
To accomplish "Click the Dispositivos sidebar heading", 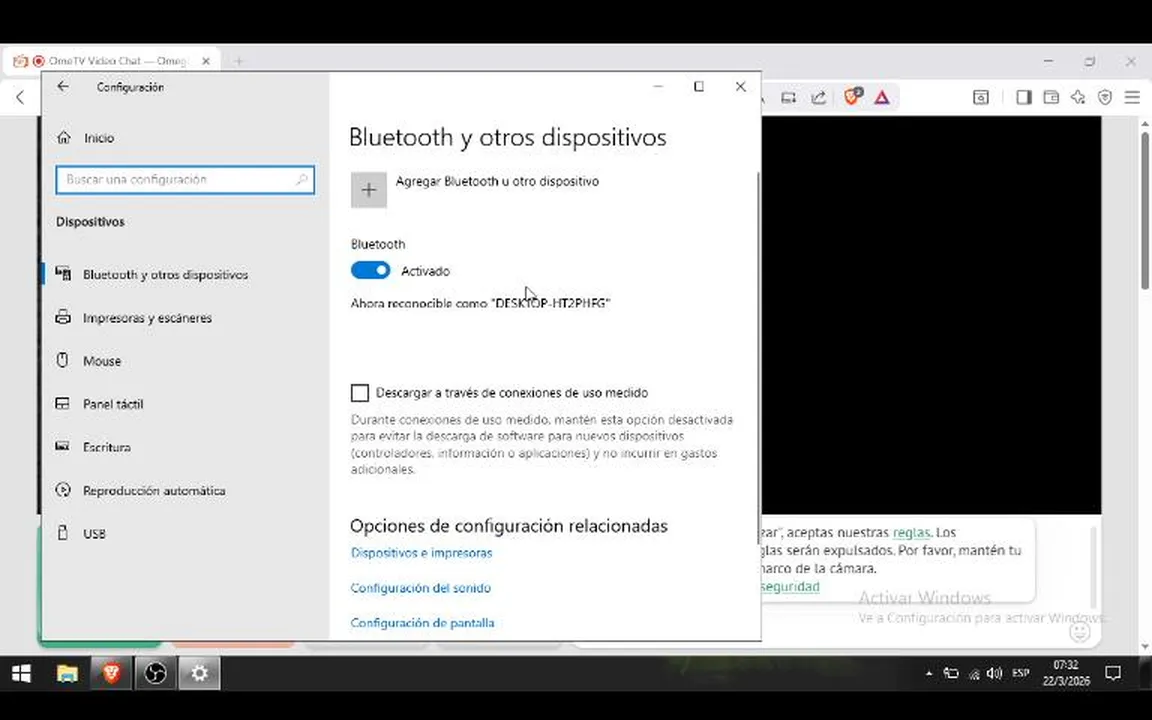I will 90,222.
